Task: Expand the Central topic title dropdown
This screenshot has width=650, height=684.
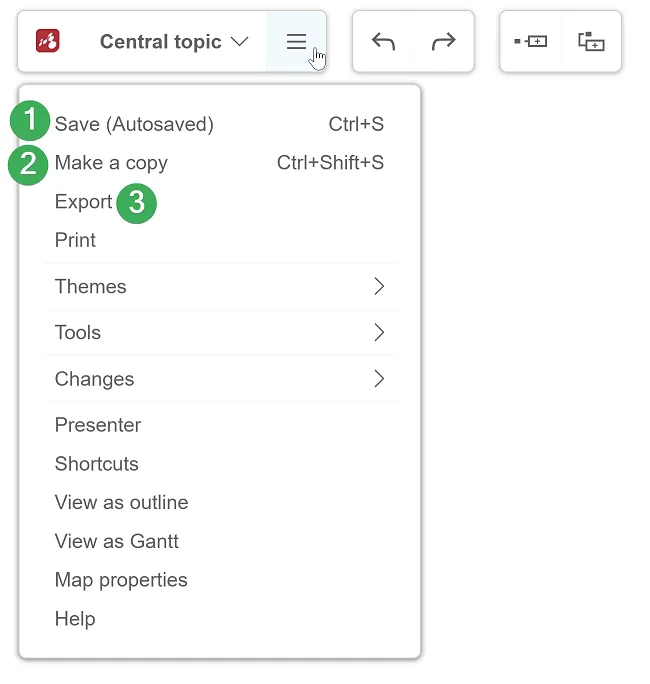Action: (x=174, y=42)
